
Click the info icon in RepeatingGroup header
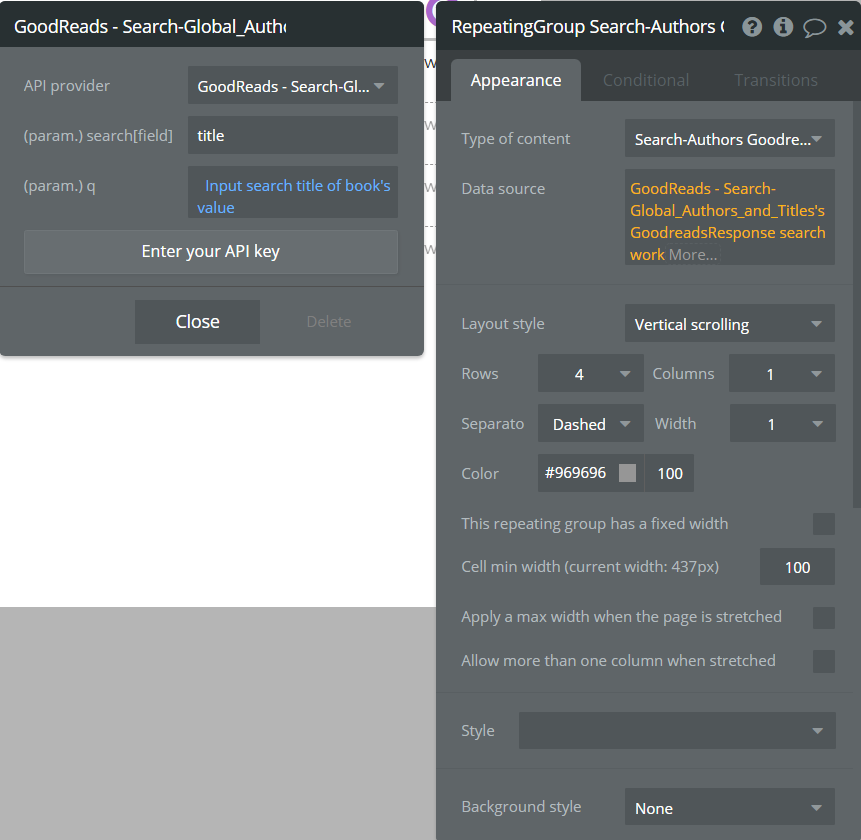(783, 26)
